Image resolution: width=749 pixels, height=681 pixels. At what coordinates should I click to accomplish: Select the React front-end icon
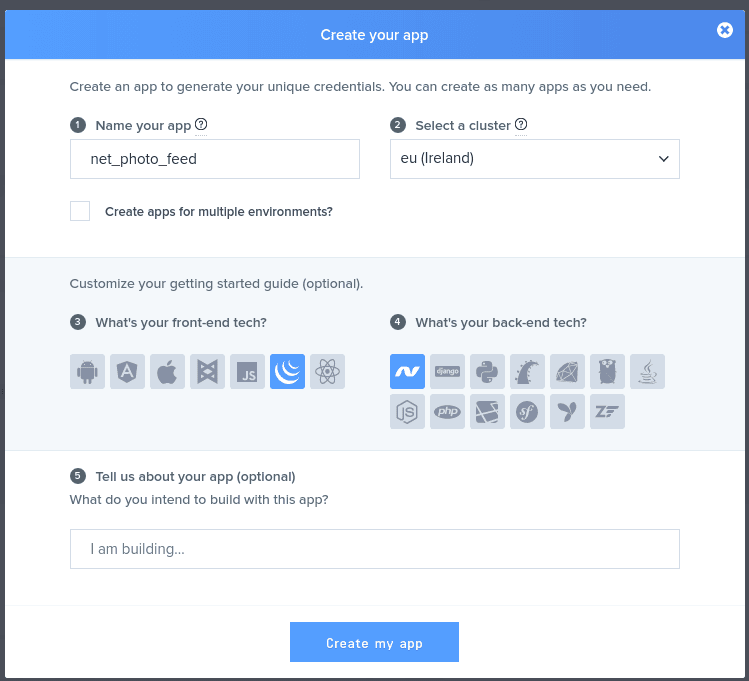pyautogui.click(x=327, y=372)
